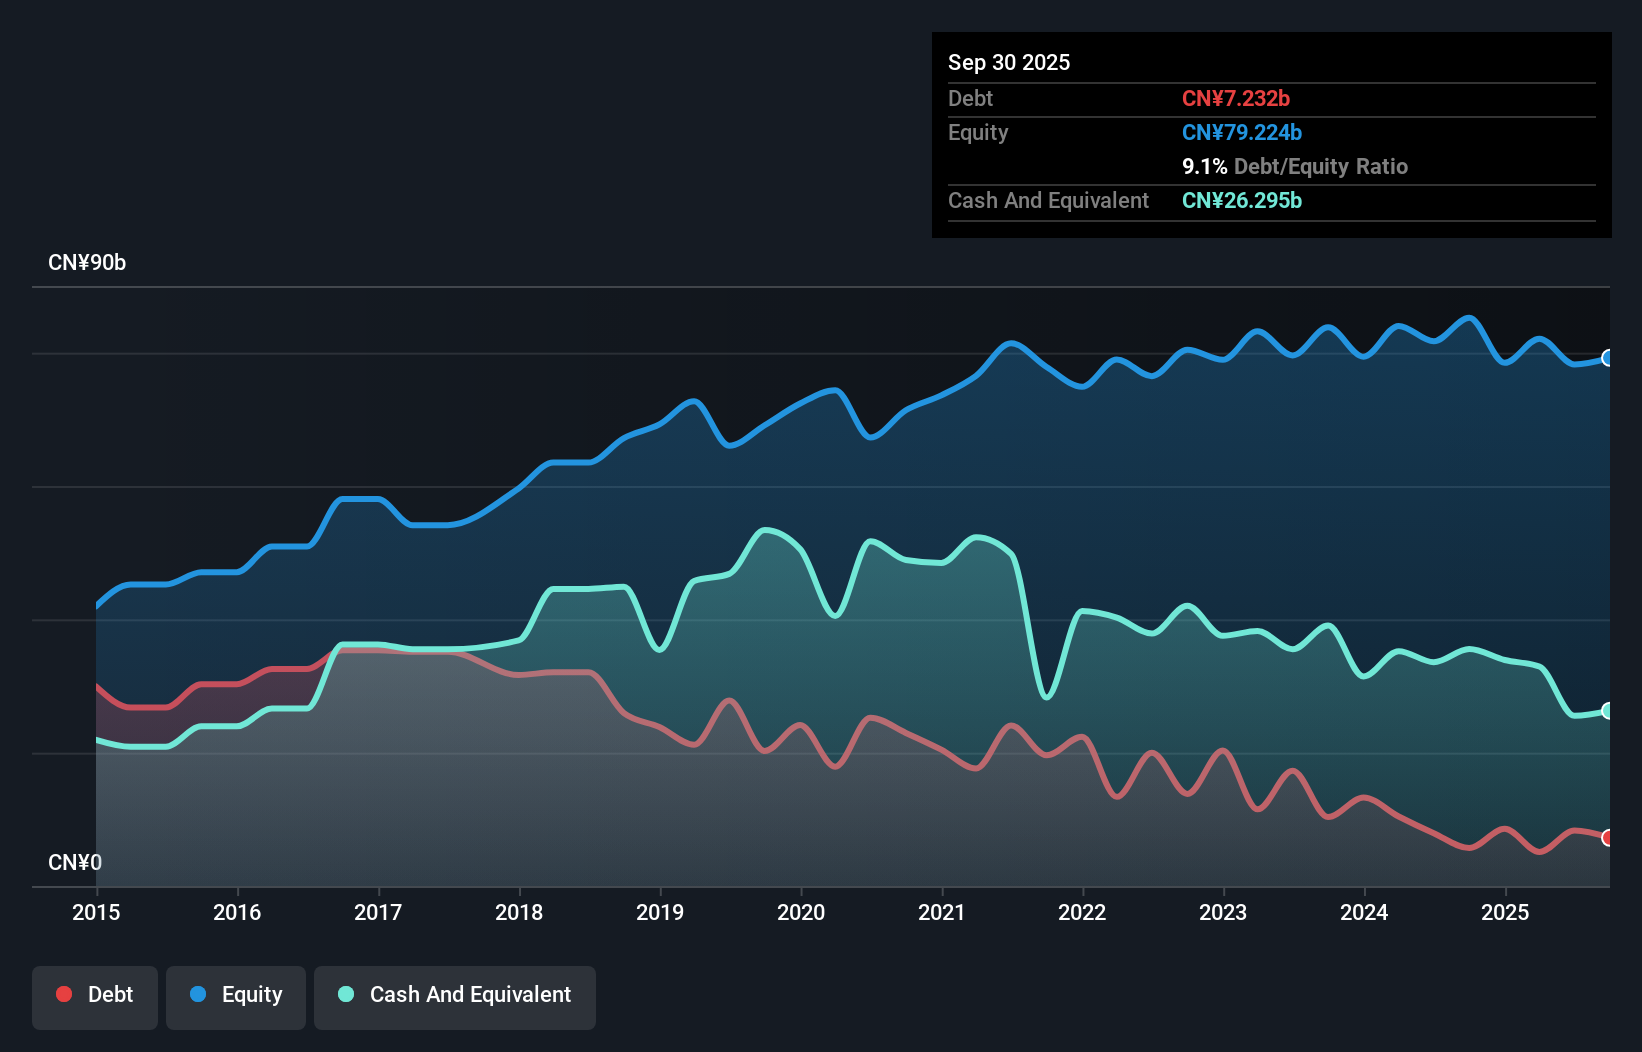1642x1052 pixels.
Task: Click the CN¥79.224b Equity value
Action: [x=1241, y=132]
